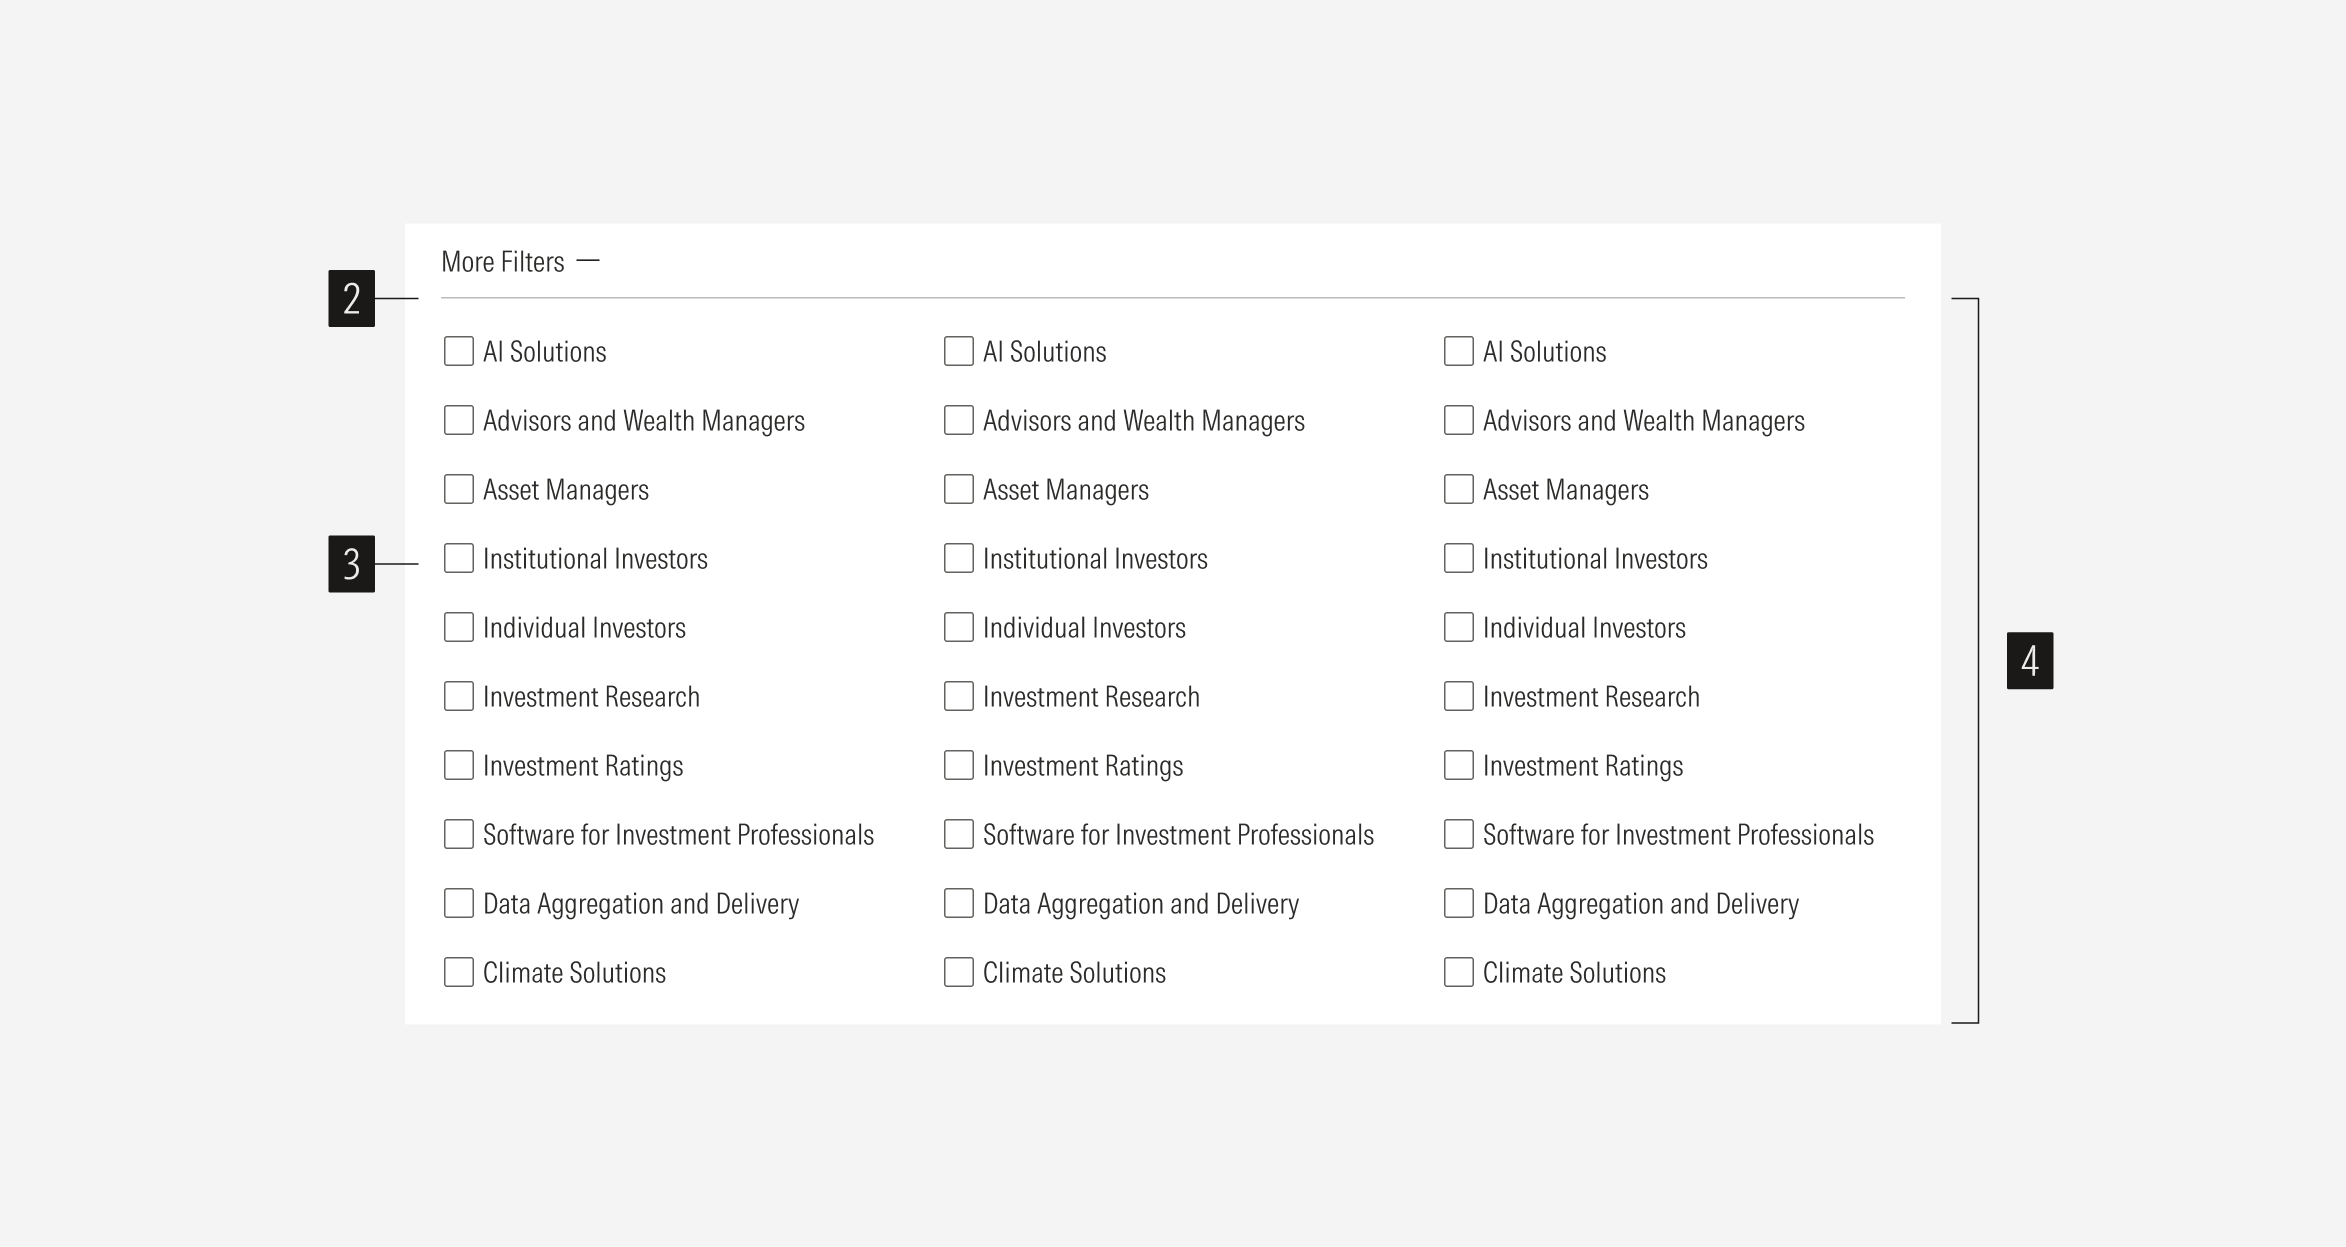This screenshot has height=1247, width=2346.
Task: Collapse the More Filters section
Action: tap(520, 262)
